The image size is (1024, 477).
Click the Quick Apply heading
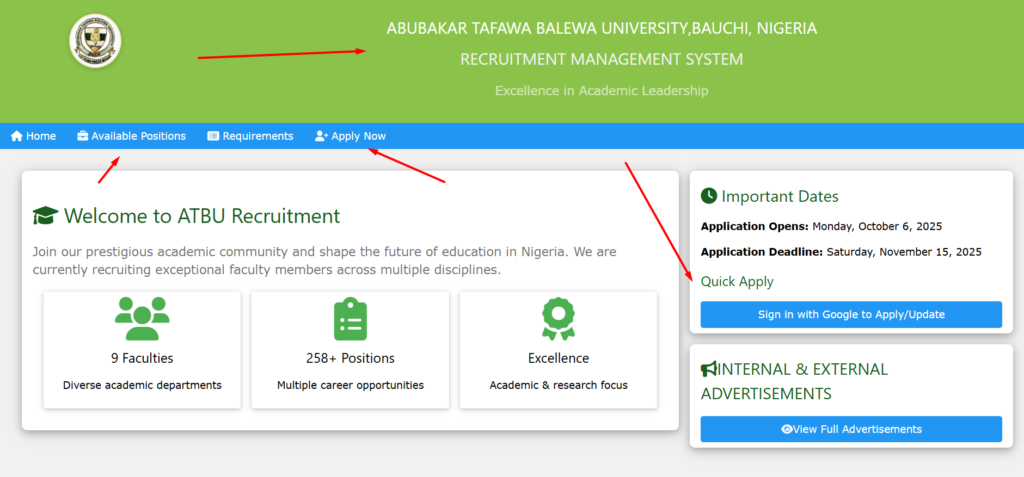pos(737,282)
